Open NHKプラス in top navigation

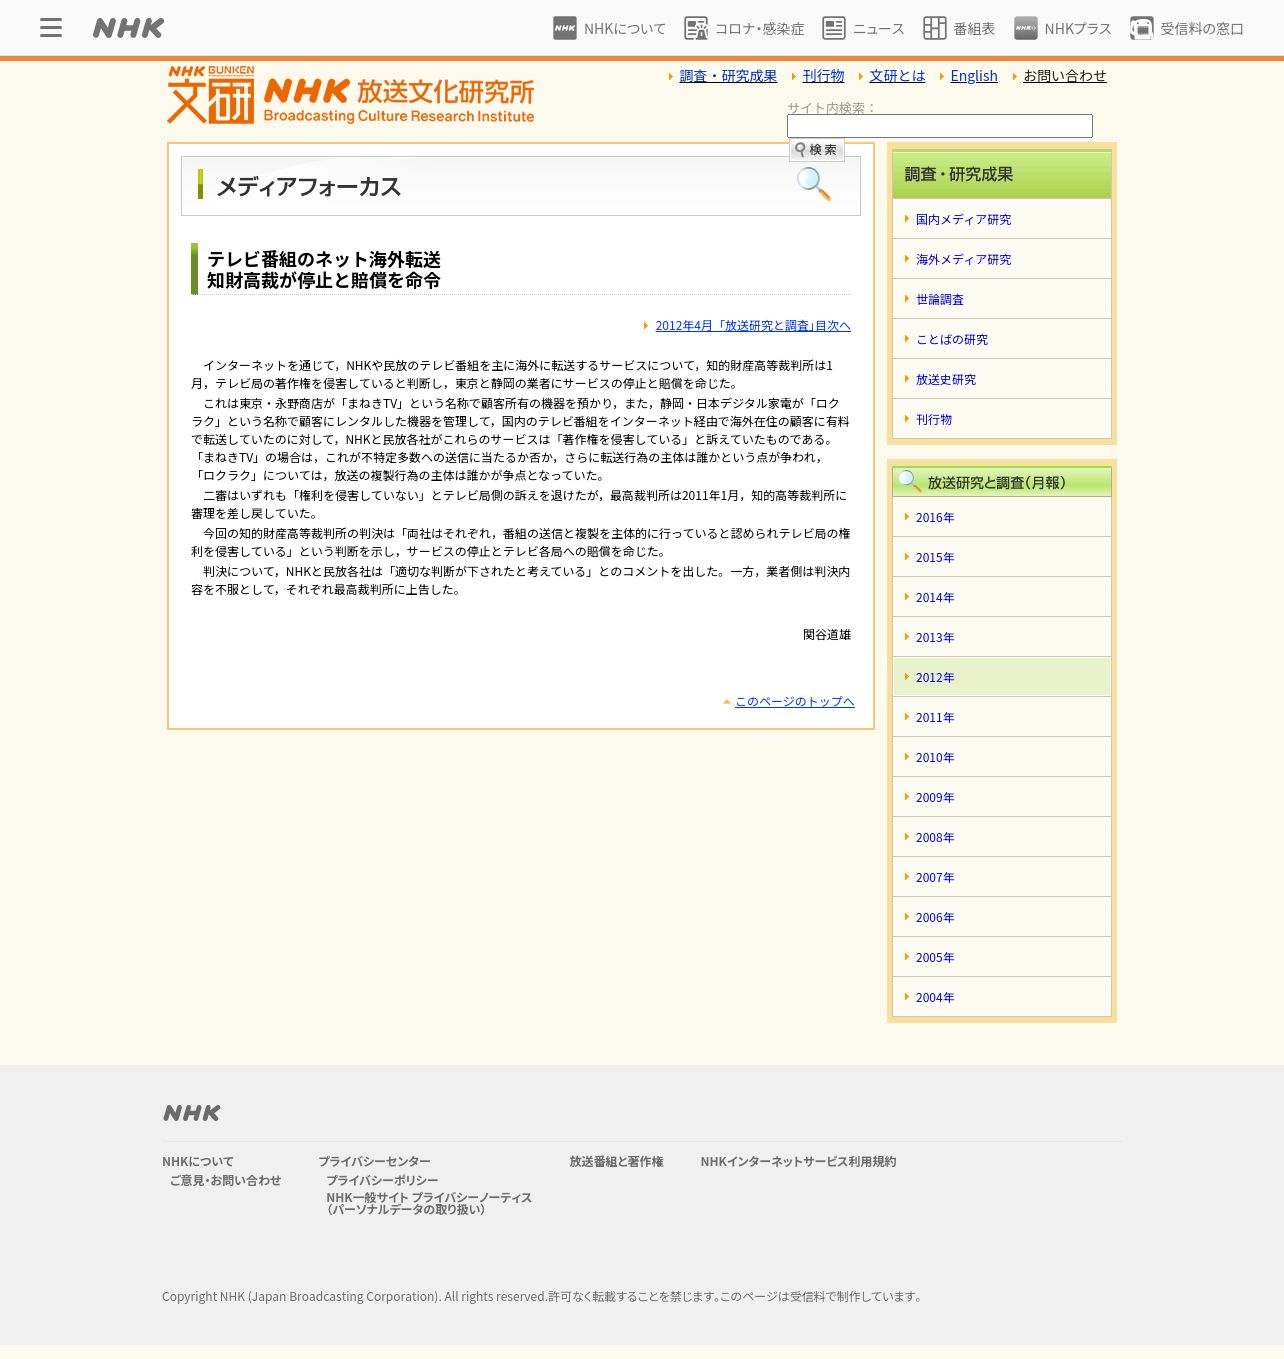coord(1078,29)
